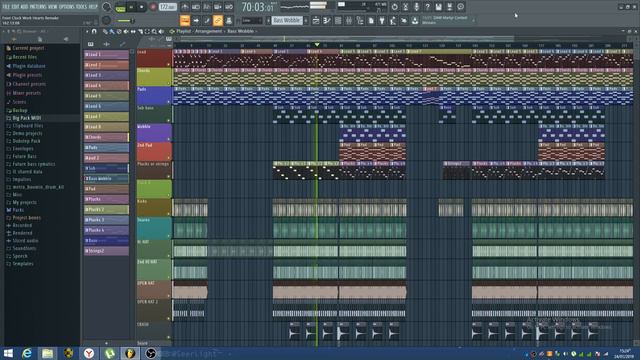Click the plug-shaped plugin icon in toolbar
The height and width of the screenshot is (360, 640).
[382, 20]
